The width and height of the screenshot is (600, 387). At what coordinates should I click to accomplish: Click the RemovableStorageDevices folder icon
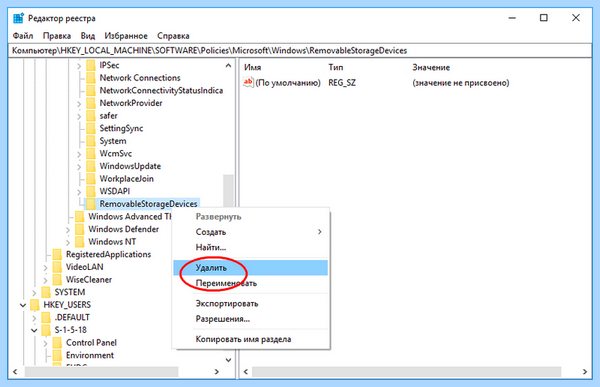pos(91,204)
